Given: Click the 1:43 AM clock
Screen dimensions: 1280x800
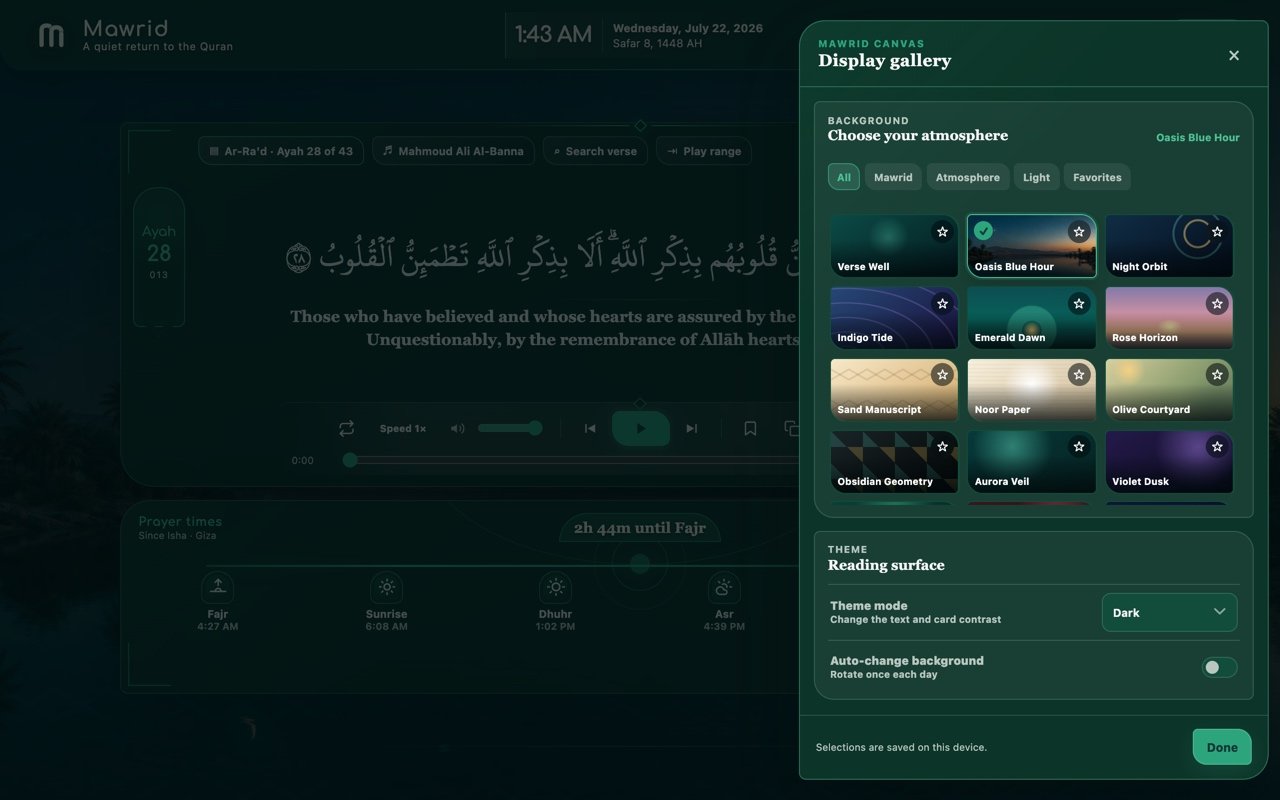Looking at the screenshot, I should click(x=553, y=35).
